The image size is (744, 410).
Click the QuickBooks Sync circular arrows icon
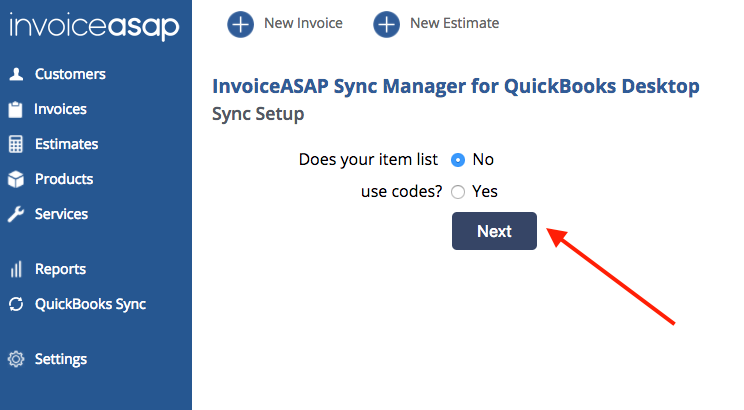click(x=16, y=305)
